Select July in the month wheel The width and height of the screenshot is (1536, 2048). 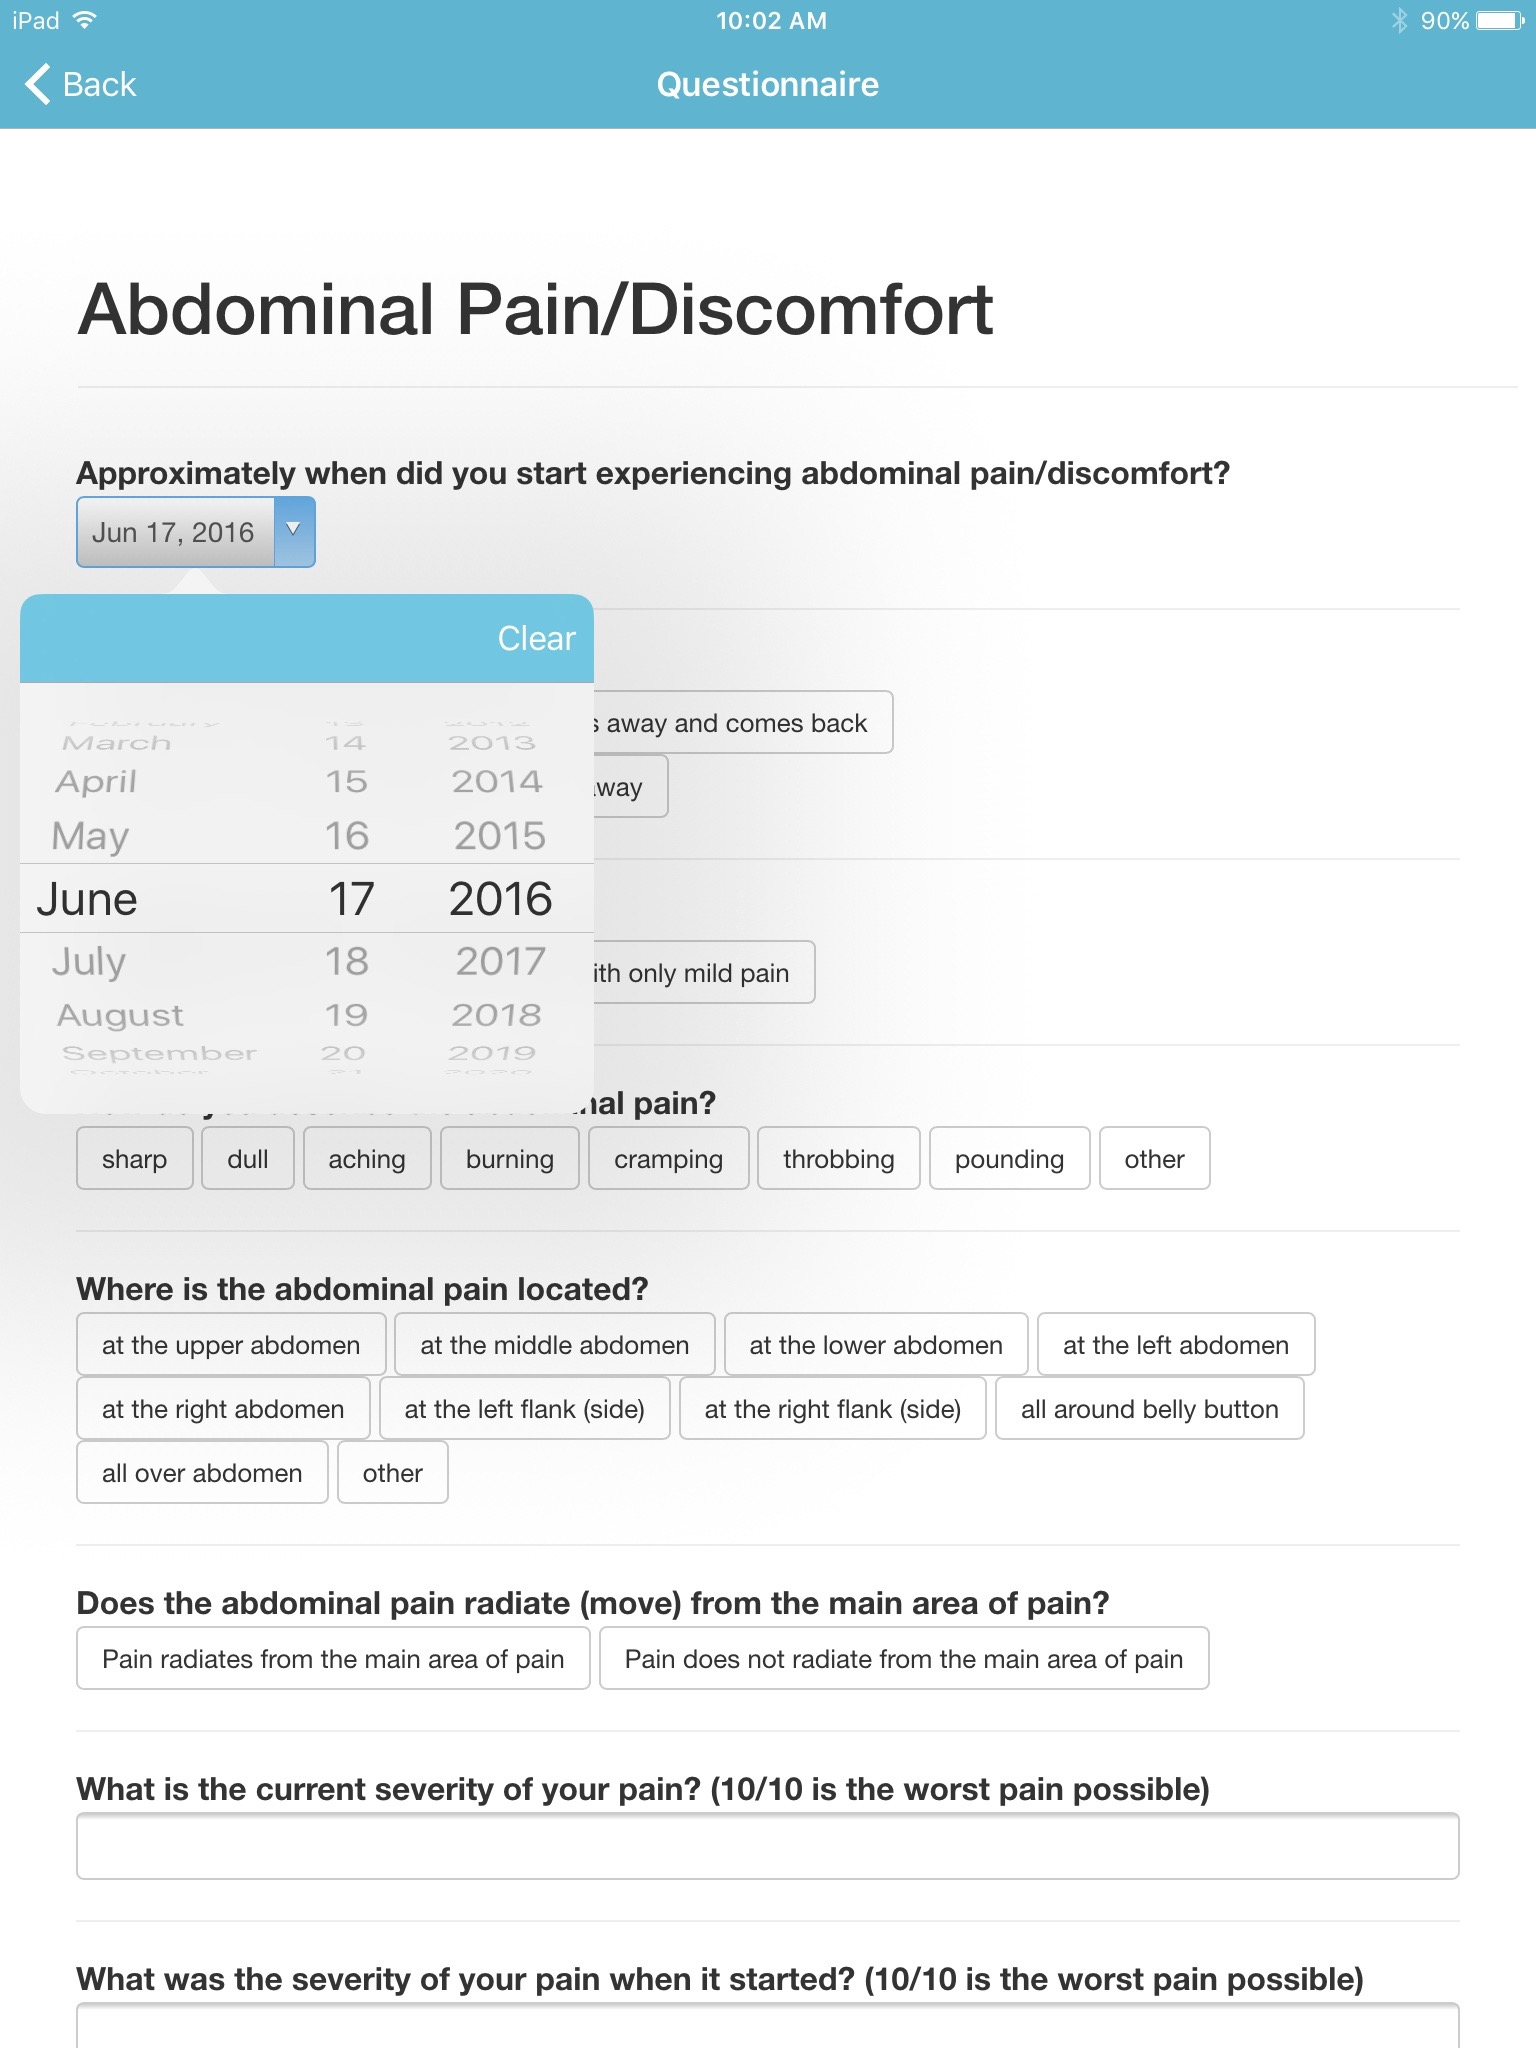[89, 961]
